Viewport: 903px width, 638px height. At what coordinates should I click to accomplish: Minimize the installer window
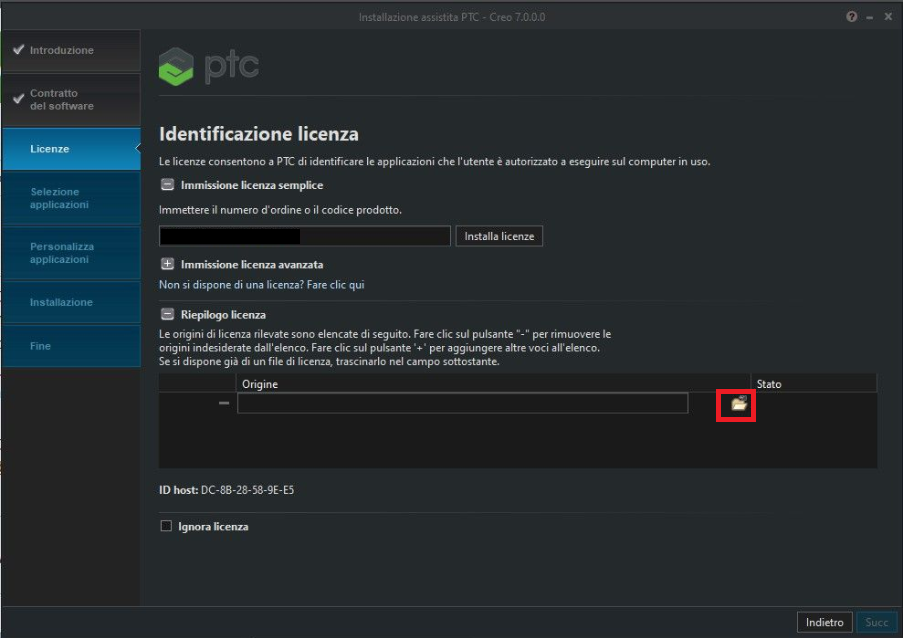[x=870, y=17]
